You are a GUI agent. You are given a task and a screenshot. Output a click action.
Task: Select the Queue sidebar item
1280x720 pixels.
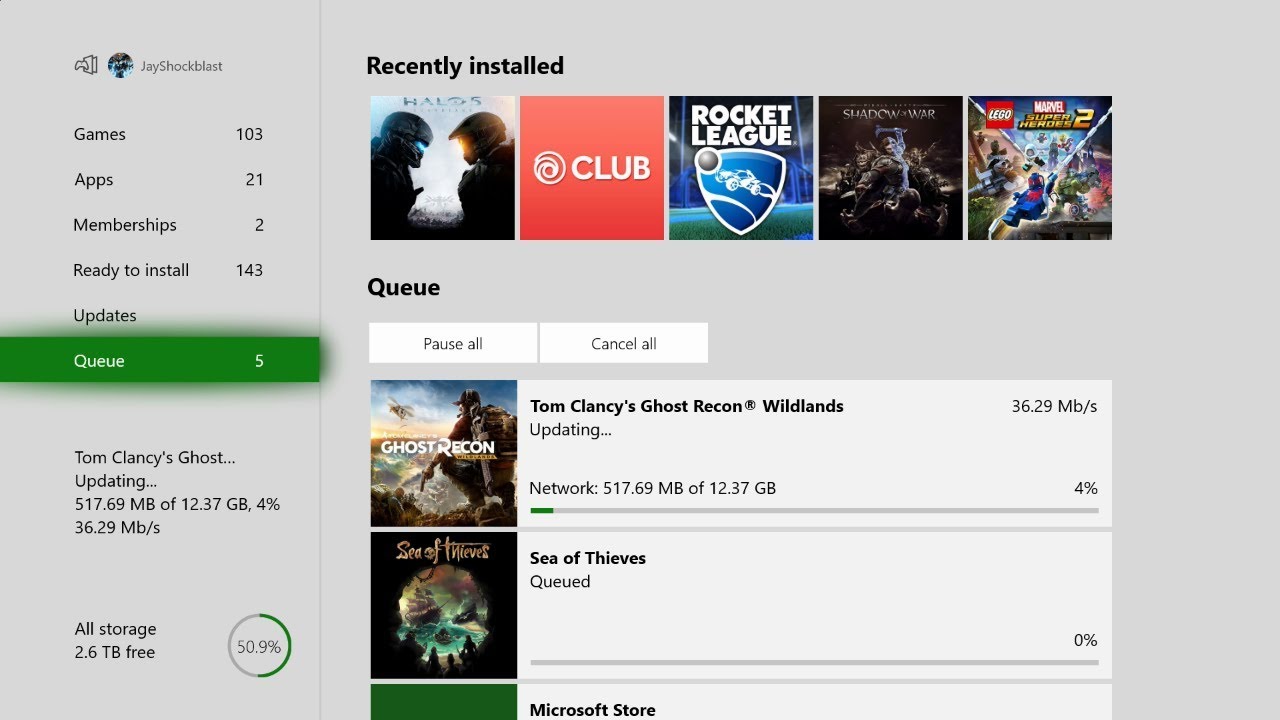(x=160, y=360)
